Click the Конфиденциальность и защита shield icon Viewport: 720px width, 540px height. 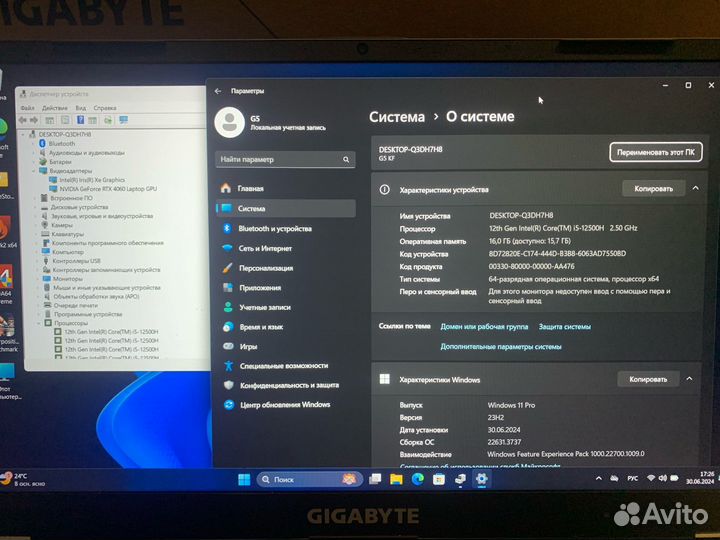click(x=229, y=385)
